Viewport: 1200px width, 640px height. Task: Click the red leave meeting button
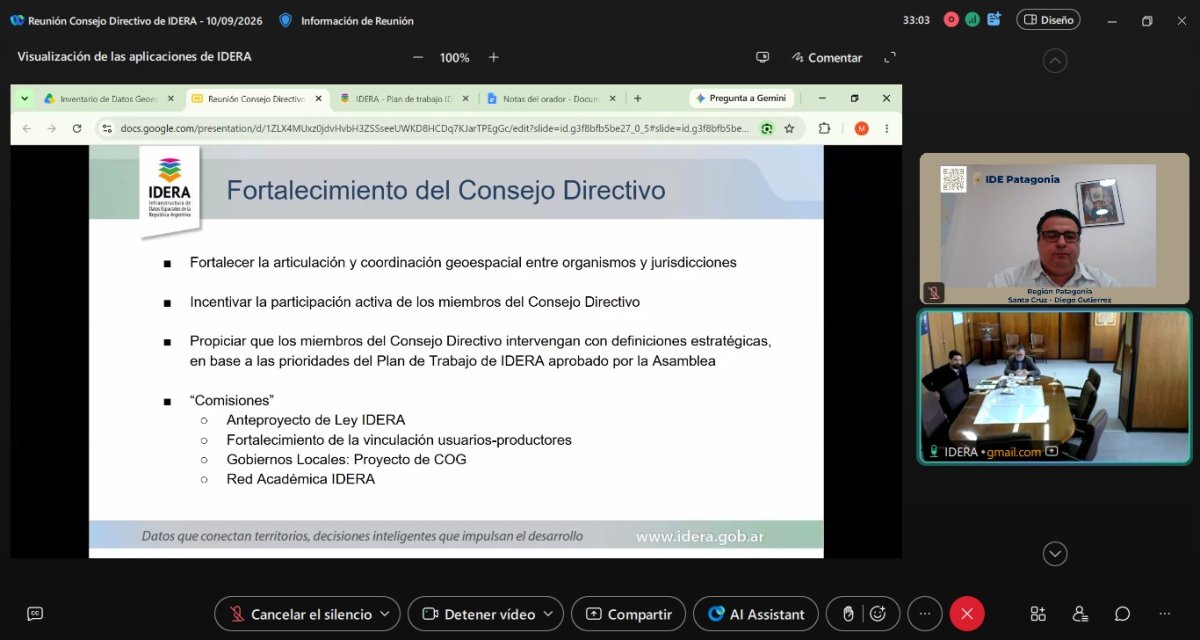coord(967,614)
